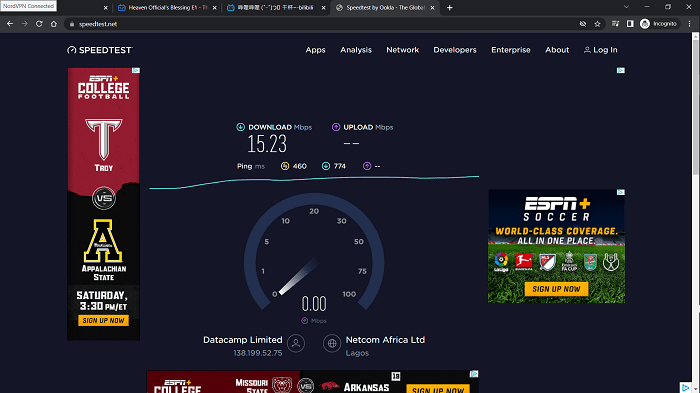Open the Network menu item
This screenshot has width=700, height=393.
(x=402, y=50)
